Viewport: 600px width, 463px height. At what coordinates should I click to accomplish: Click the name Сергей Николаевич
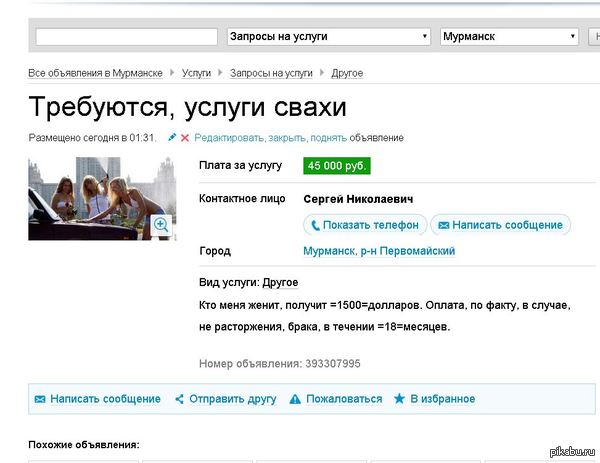point(358,199)
